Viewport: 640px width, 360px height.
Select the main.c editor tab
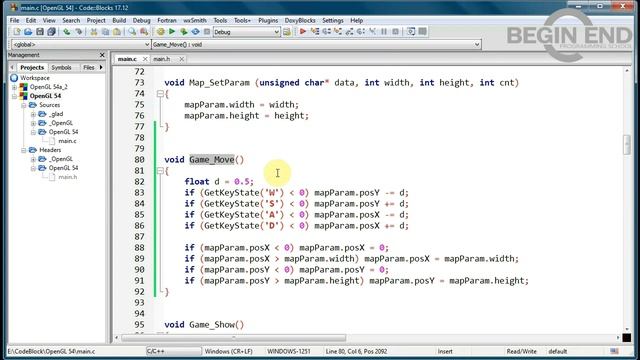(x=127, y=59)
